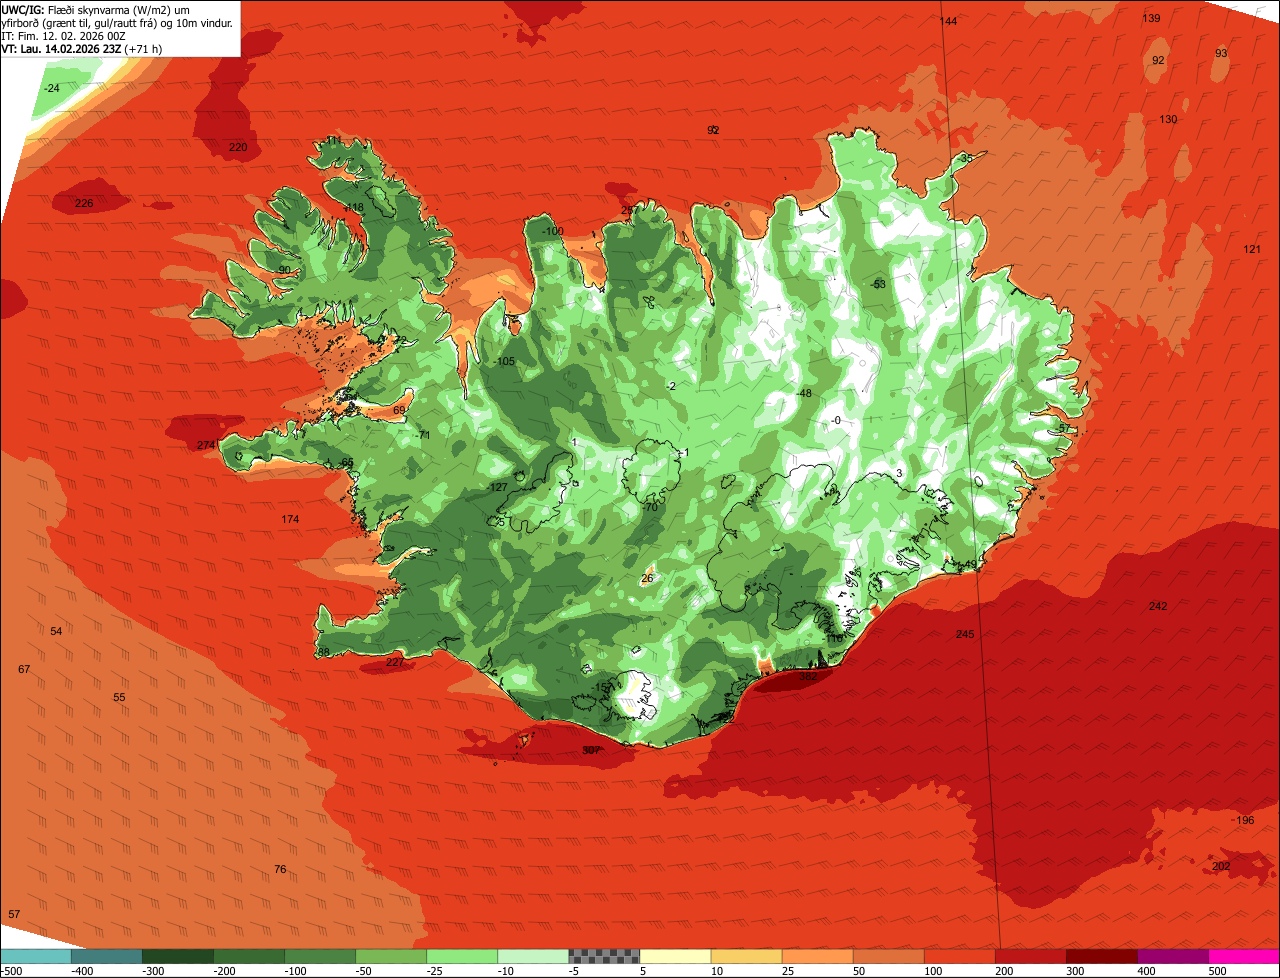This screenshot has width=1280, height=978.
Task: Pick the orange legend swatch labeled 25
Action: [817, 956]
